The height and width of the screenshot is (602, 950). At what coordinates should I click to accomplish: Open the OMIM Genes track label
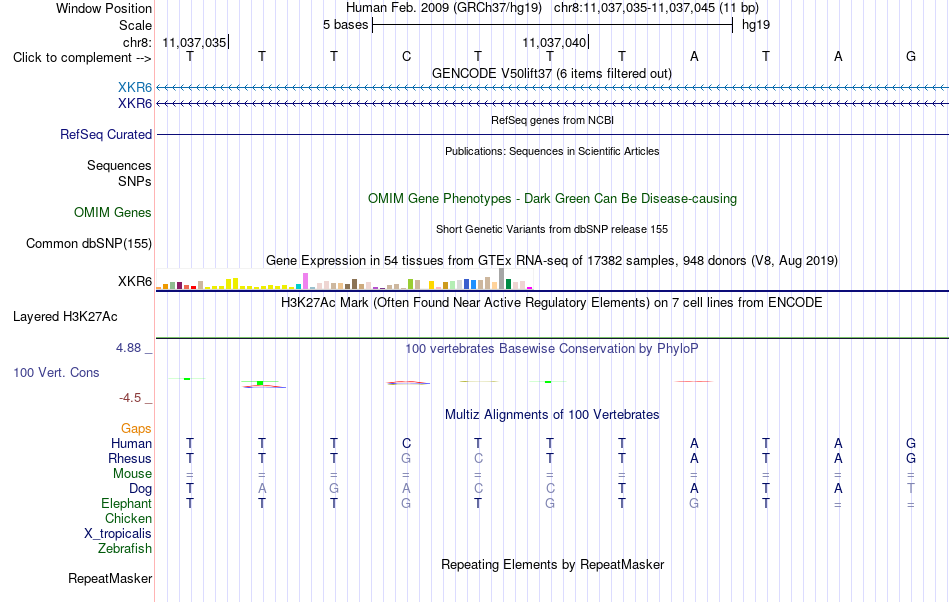[112, 213]
